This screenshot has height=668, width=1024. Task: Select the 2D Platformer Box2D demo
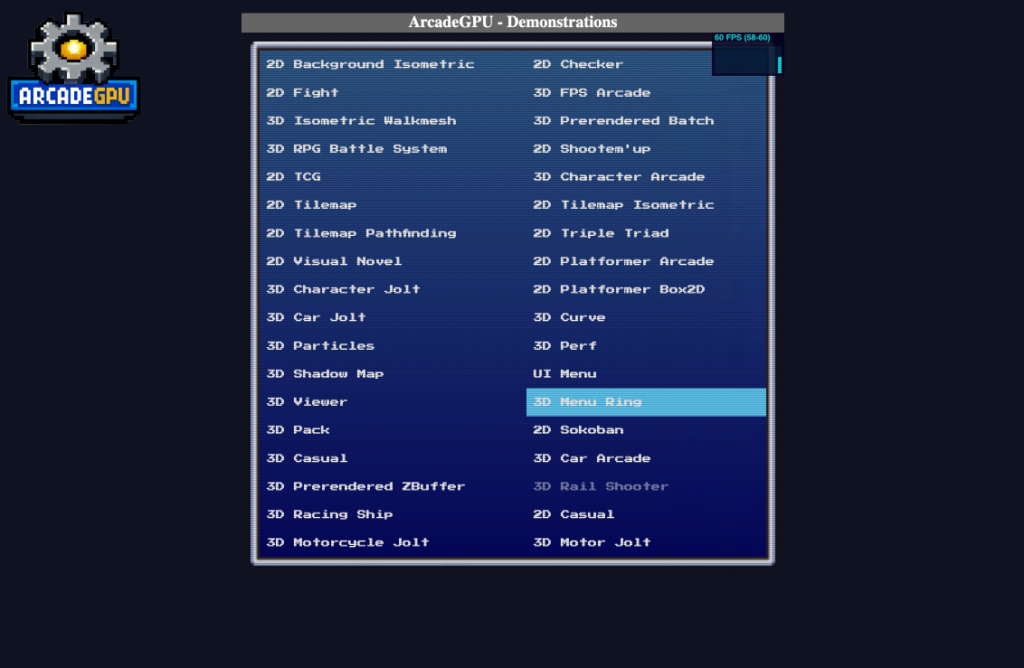point(618,289)
